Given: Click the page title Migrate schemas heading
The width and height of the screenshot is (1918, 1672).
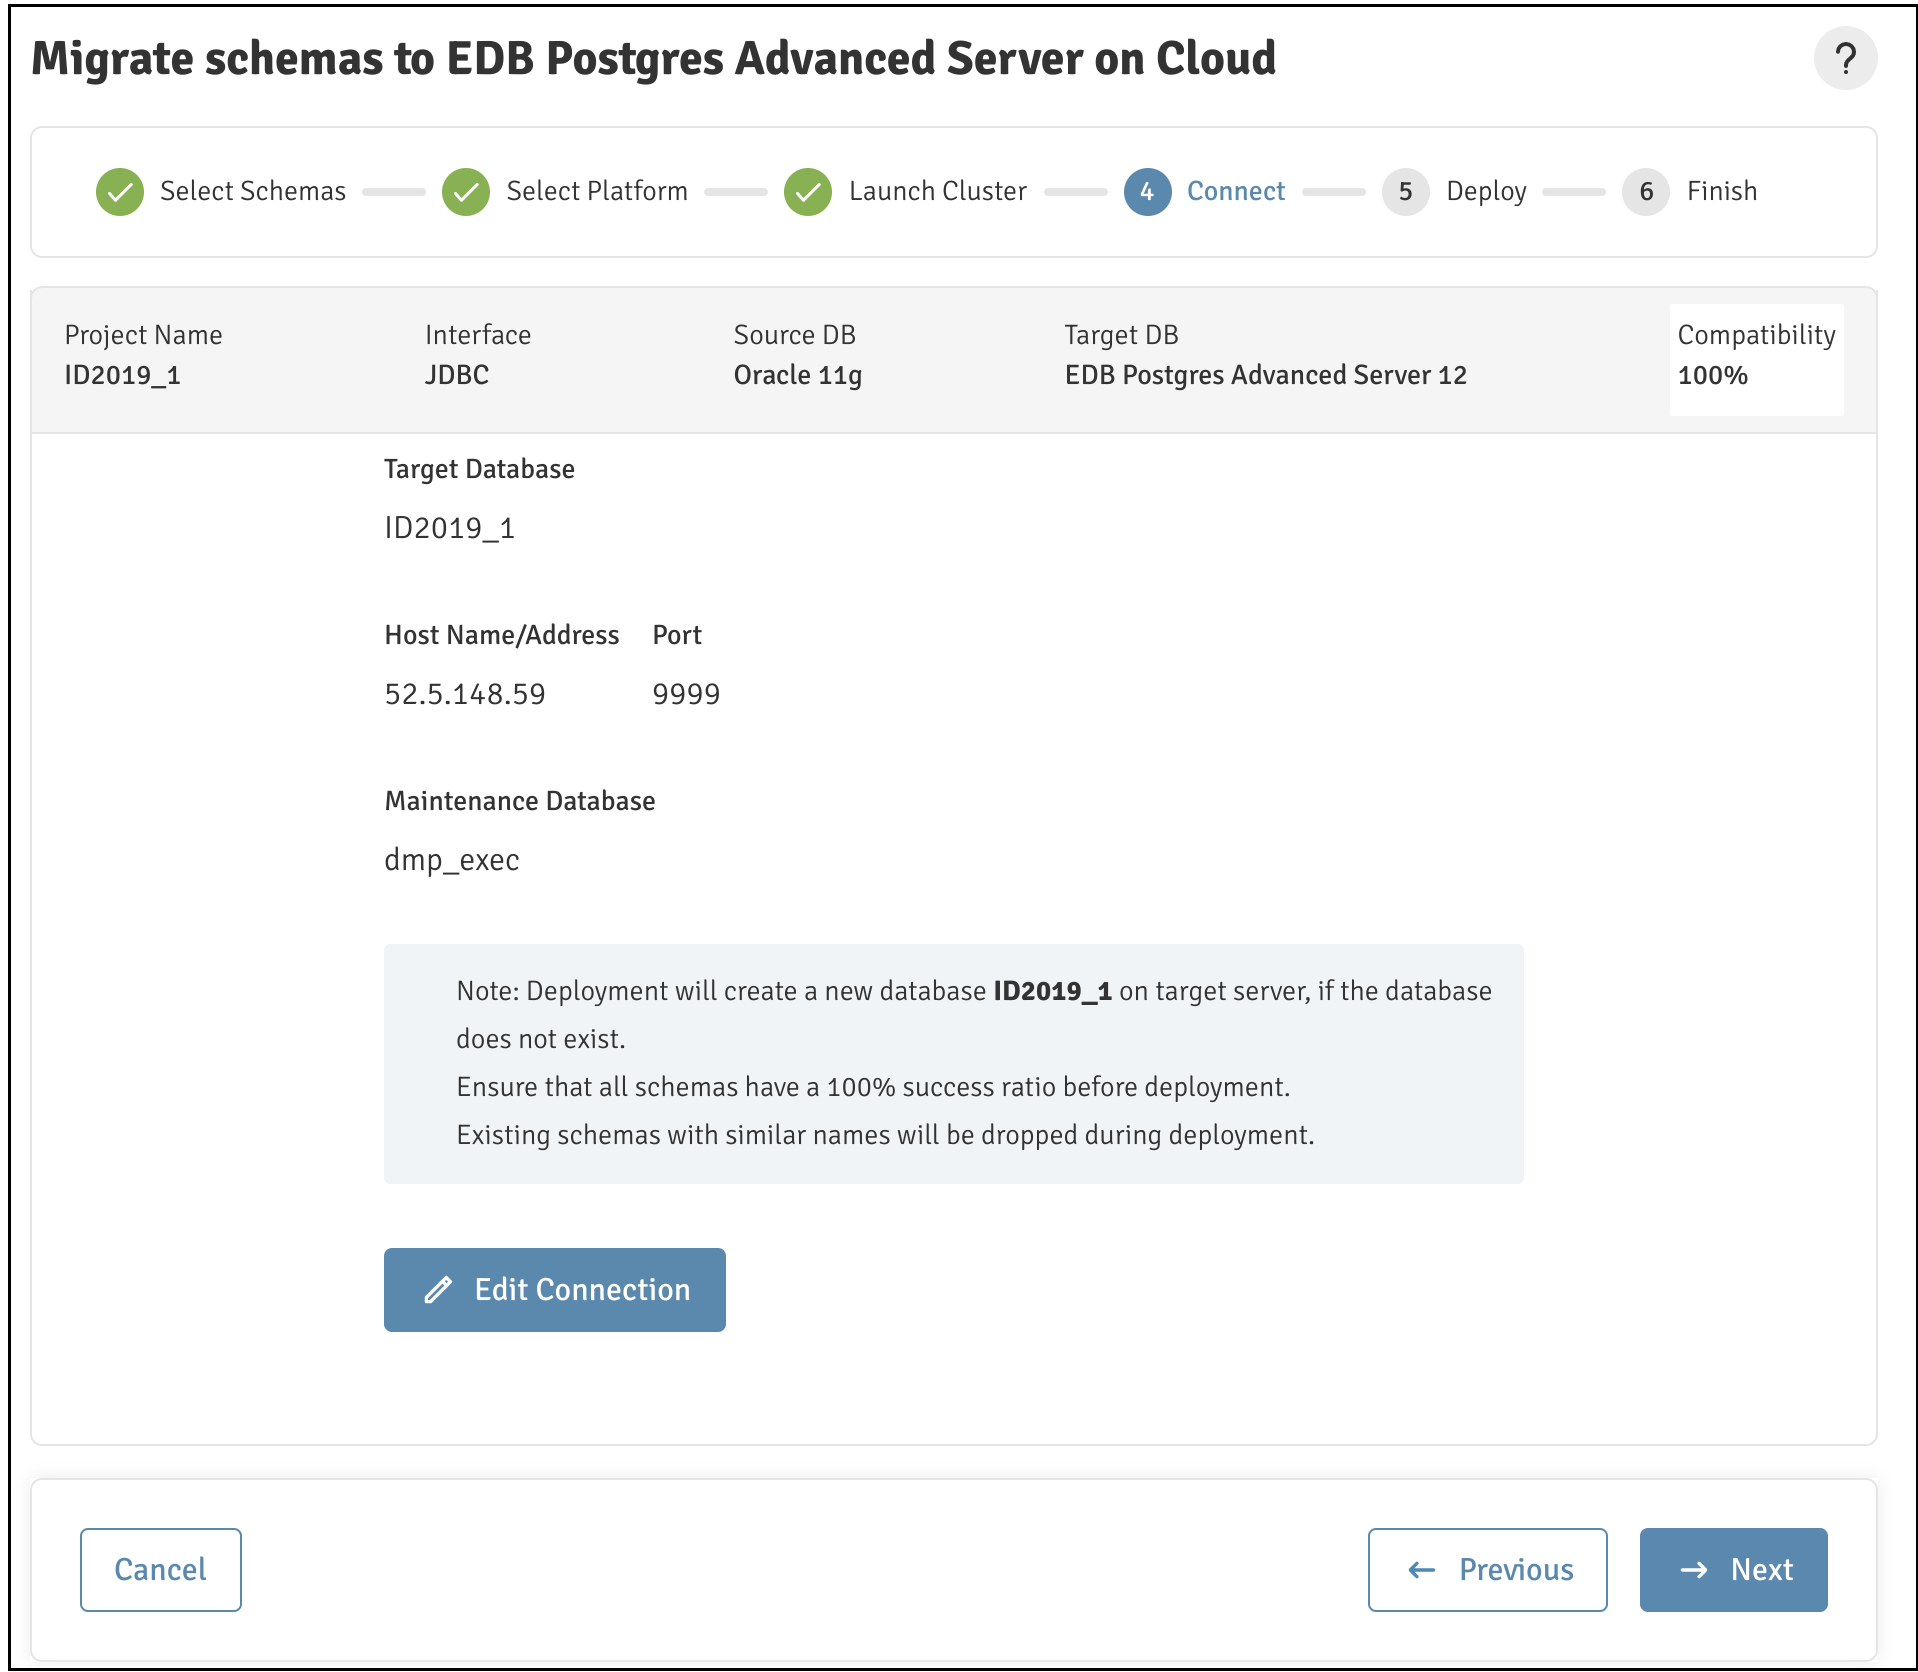Looking at the screenshot, I should (654, 59).
